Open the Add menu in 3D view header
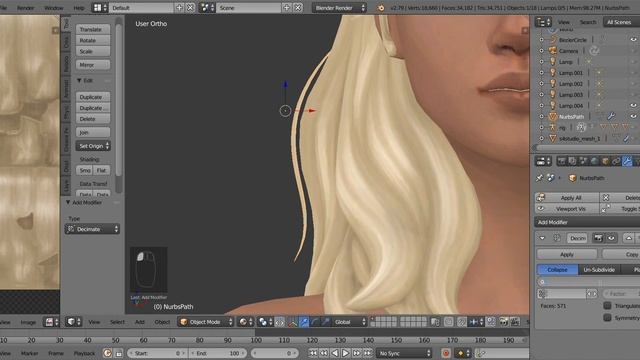 140,322
